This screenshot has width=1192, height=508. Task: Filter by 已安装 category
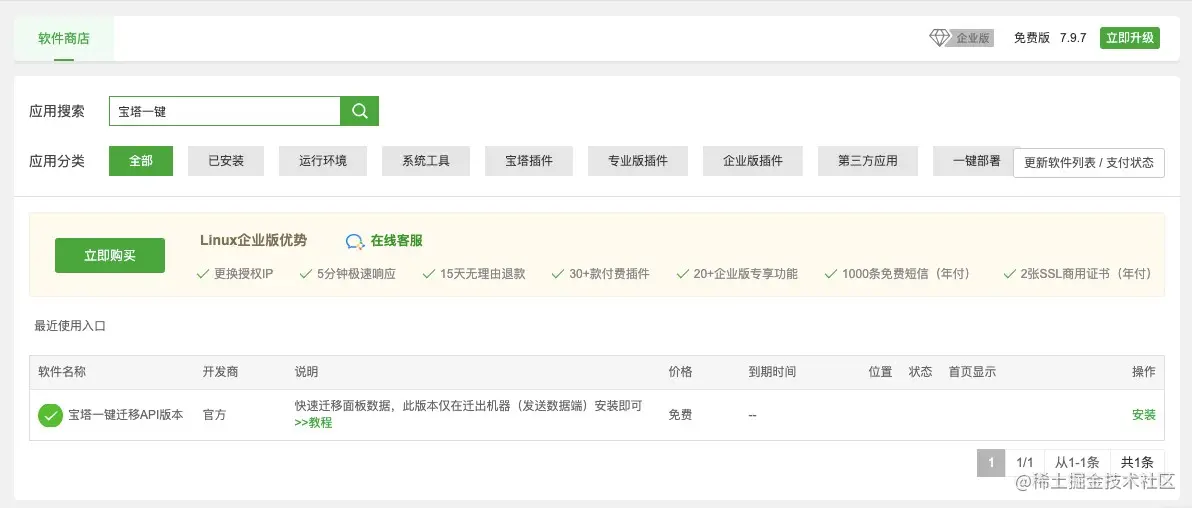coord(226,161)
